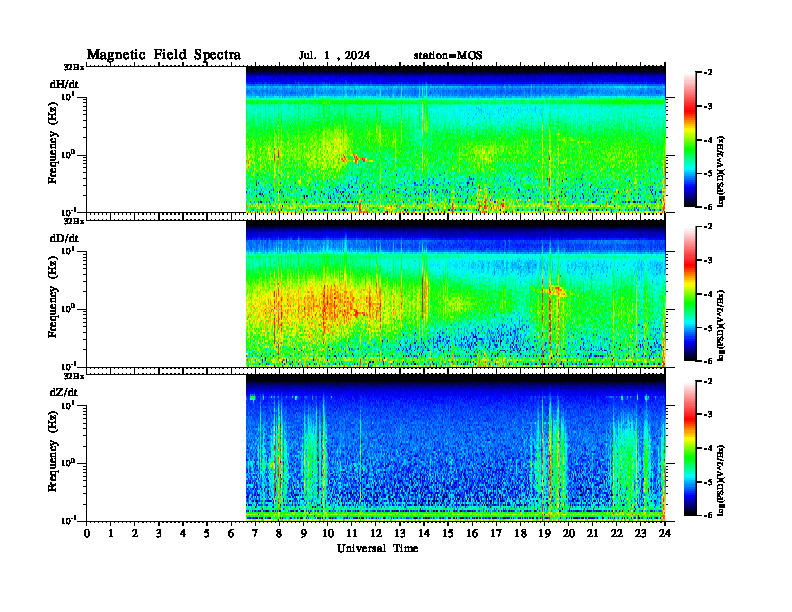Click the 32Hz label above dZ/dt panel
This screenshot has width=792, height=612.
[x=74, y=376]
